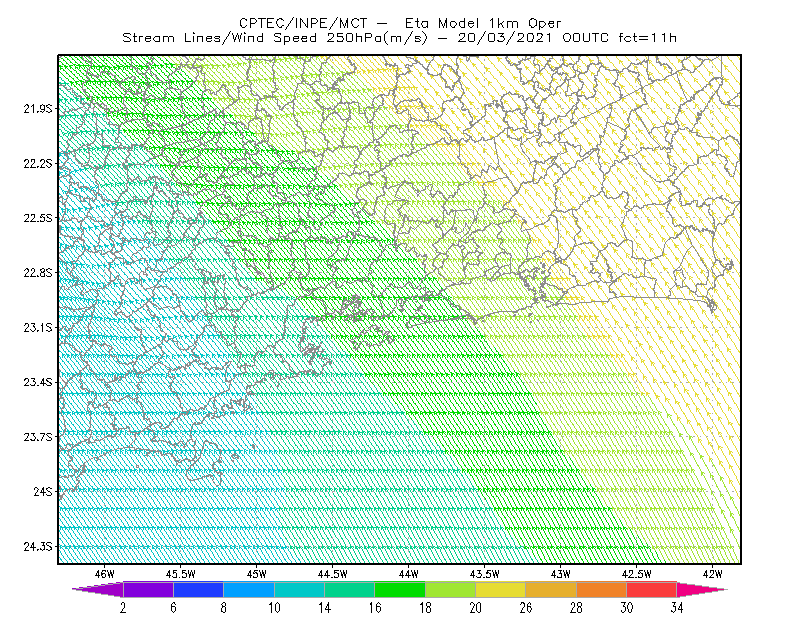Click the yellow 20-26 legend segment
The height and width of the screenshot is (618, 800).
(x=501, y=589)
